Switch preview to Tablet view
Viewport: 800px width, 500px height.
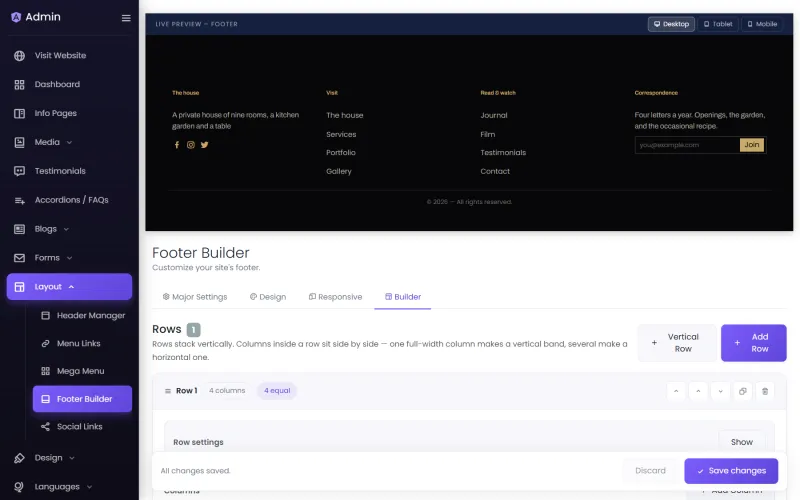tap(717, 24)
